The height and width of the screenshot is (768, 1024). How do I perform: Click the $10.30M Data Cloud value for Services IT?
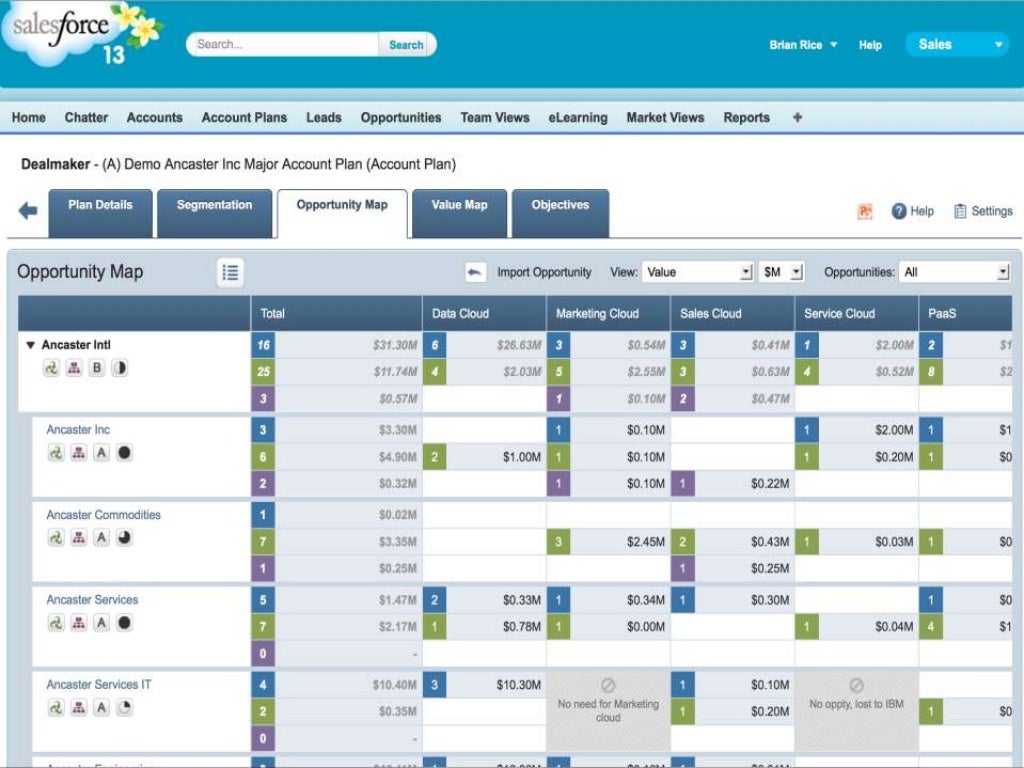tap(519, 684)
